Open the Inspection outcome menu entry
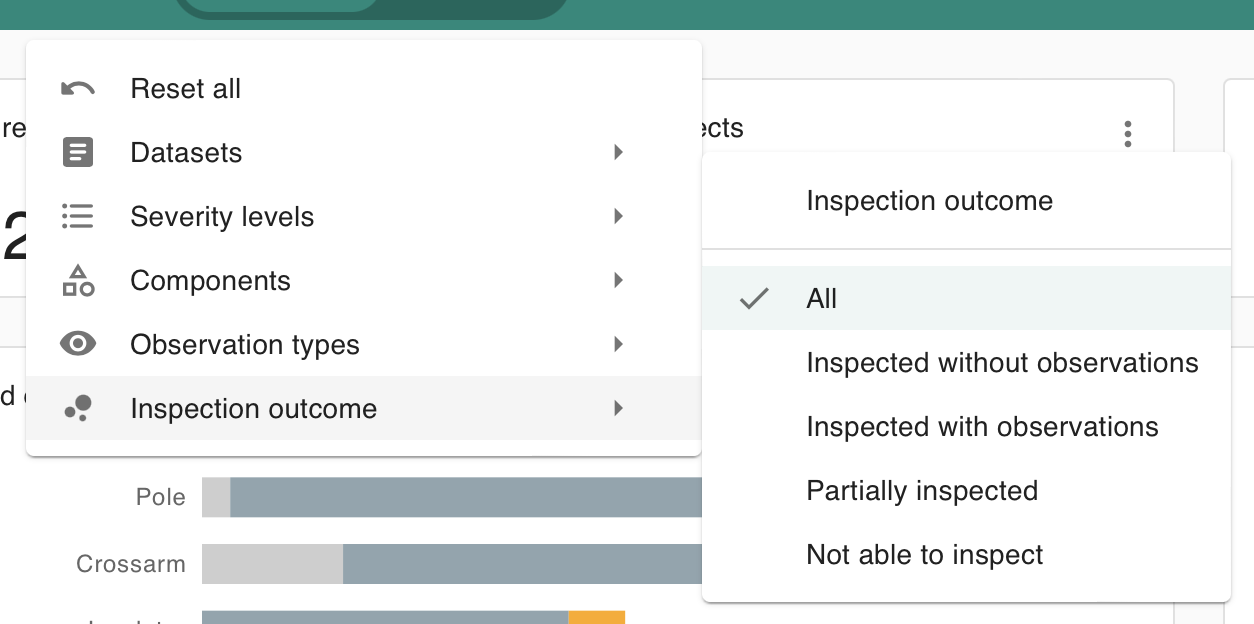The height and width of the screenshot is (624, 1254). click(253, 408)
